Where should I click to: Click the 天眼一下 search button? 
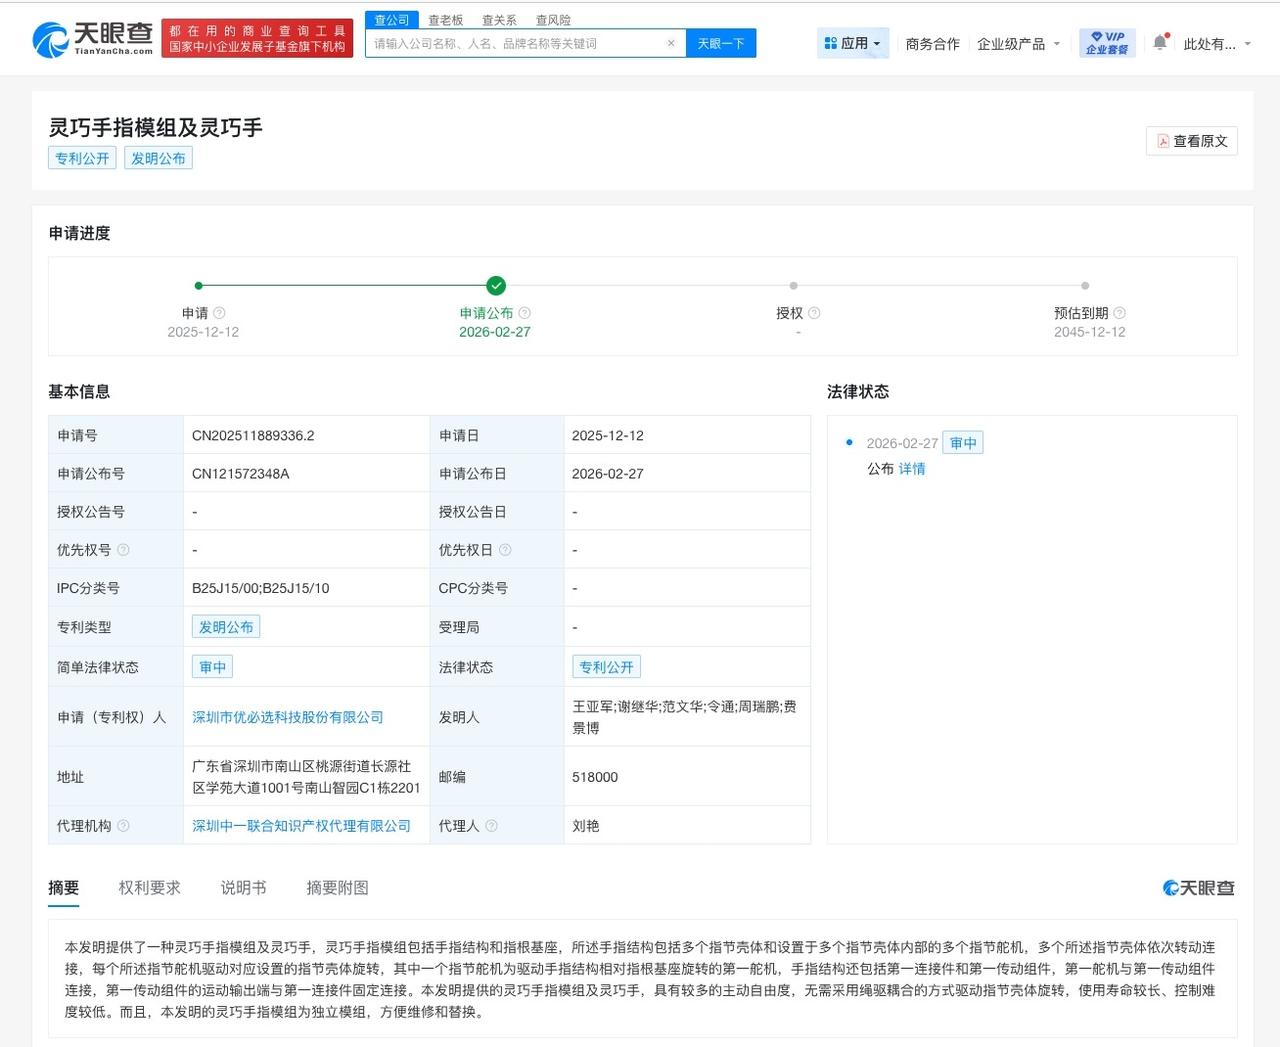click(720, 43)
